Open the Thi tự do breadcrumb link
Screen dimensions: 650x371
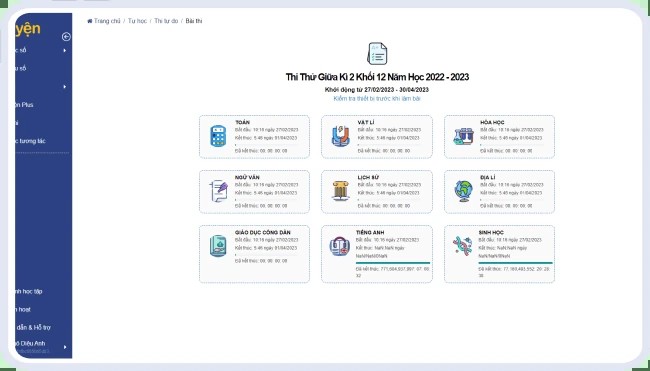(166, 21)
